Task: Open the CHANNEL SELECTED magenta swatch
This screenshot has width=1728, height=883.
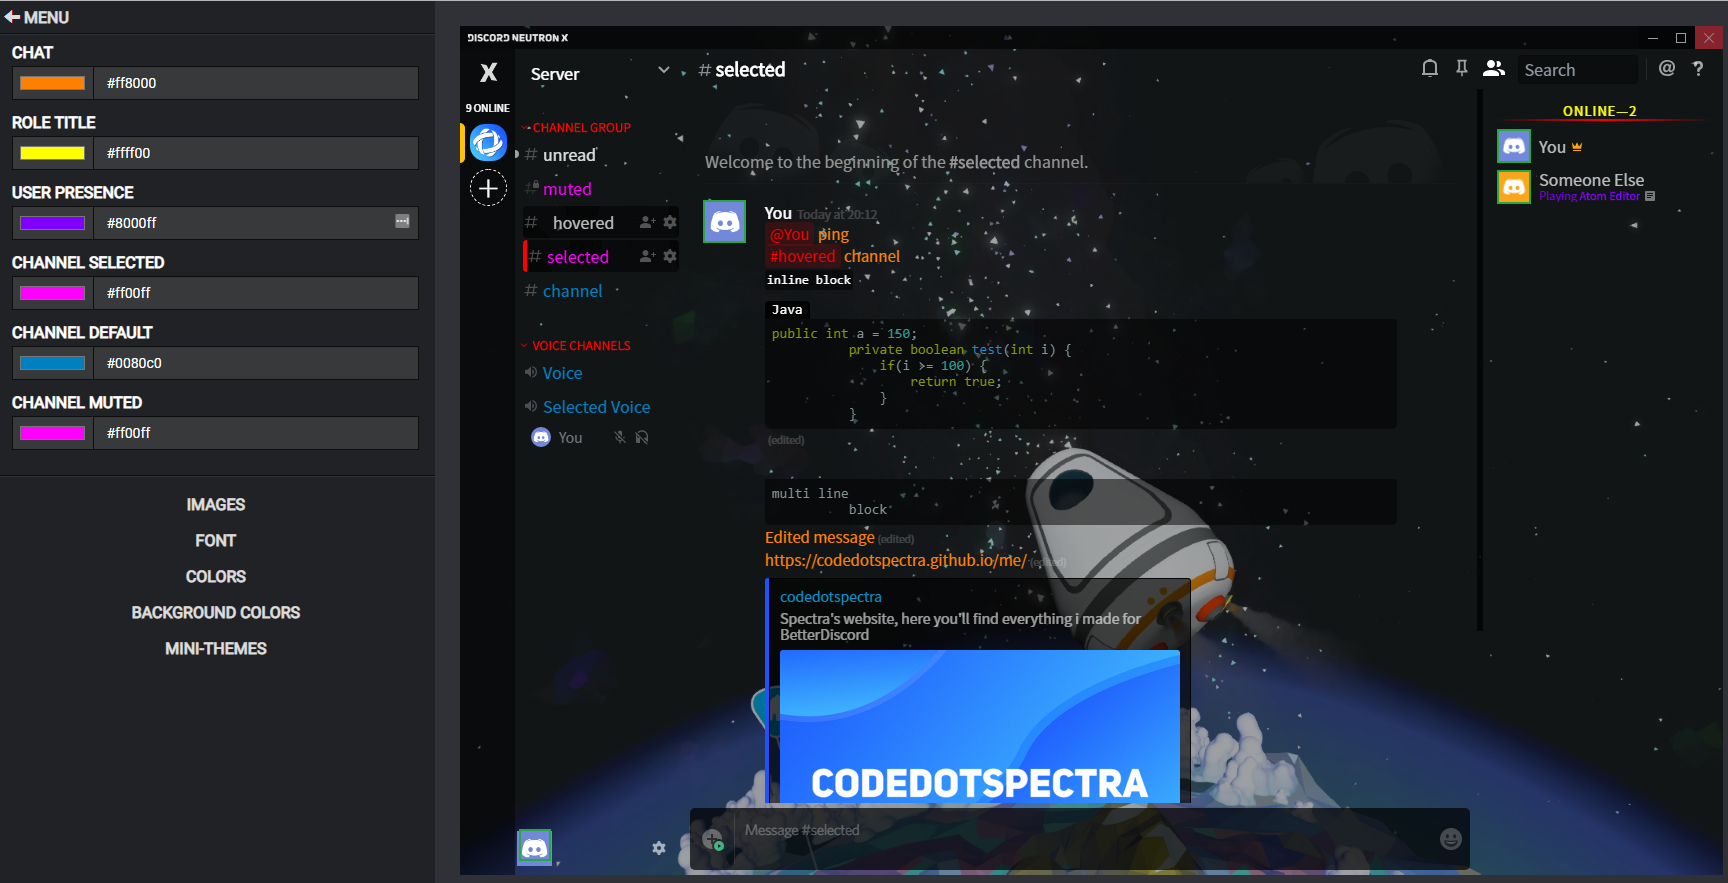Action: pos(53,293)
